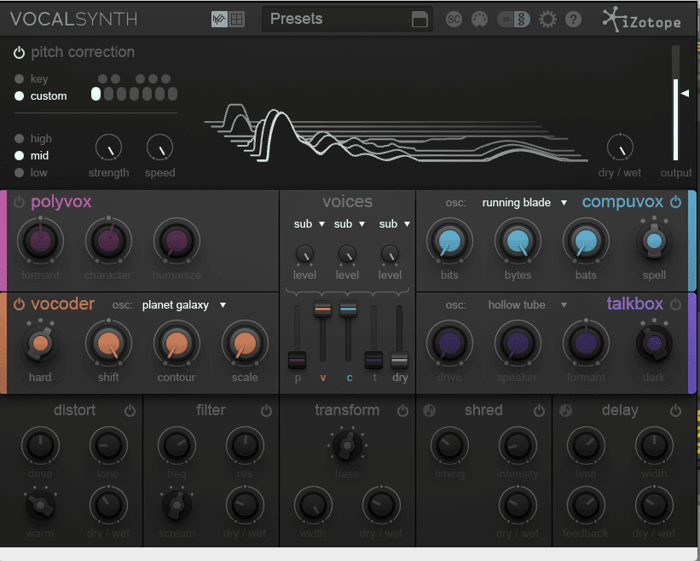Click the polyvox formant knob
The width and height of the screenshot is (700, 561).
(x=40, y=241)
